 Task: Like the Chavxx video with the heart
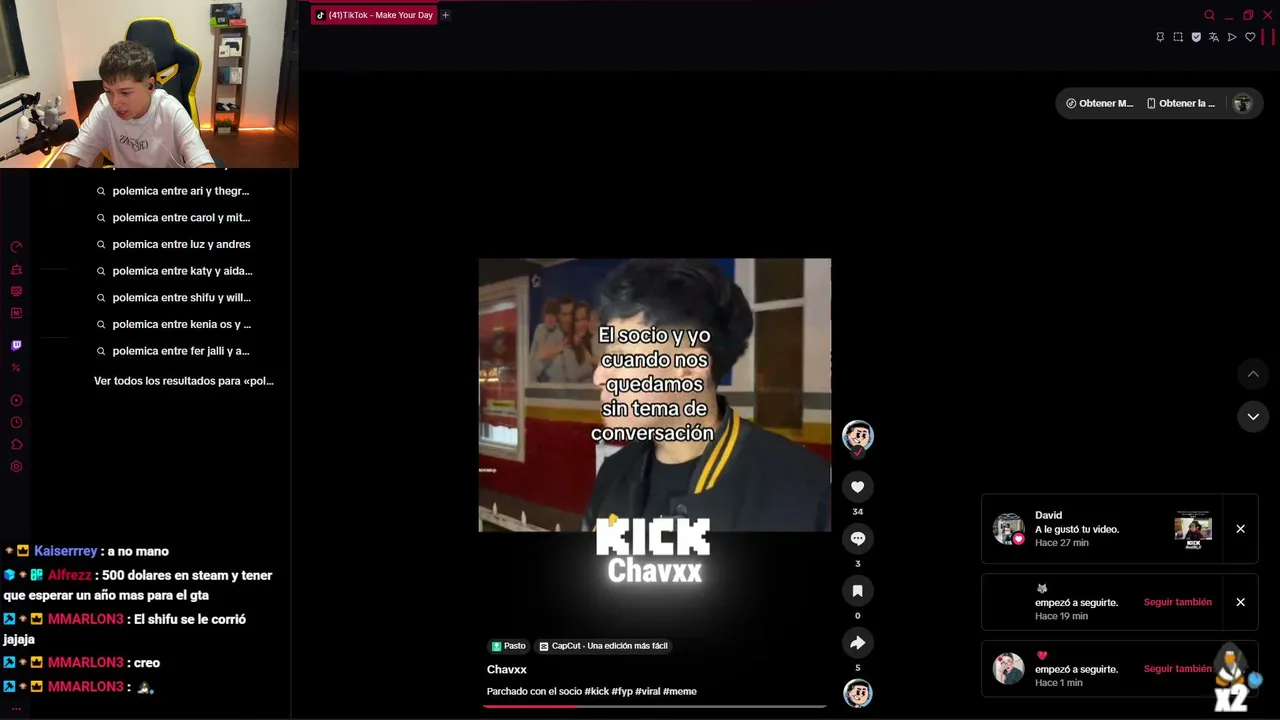[857, 487]
